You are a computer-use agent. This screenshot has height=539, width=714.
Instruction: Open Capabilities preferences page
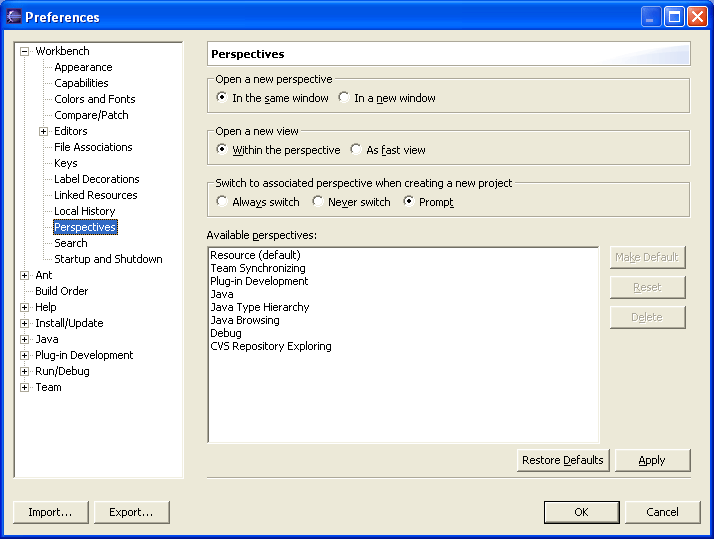point(81,83)
